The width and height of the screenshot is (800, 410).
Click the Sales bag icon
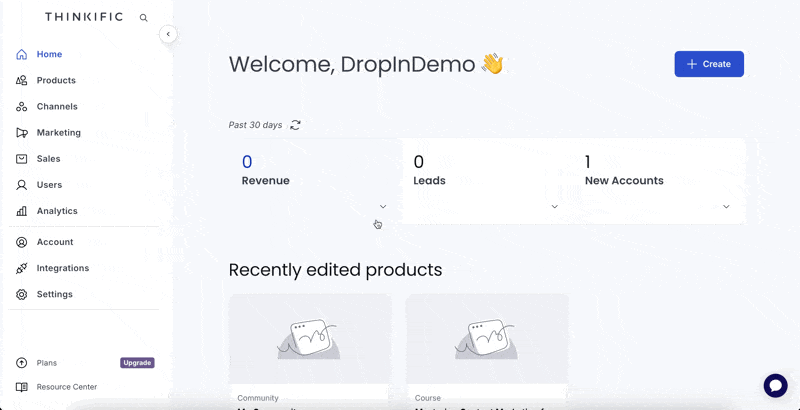(x=21, y=159)
